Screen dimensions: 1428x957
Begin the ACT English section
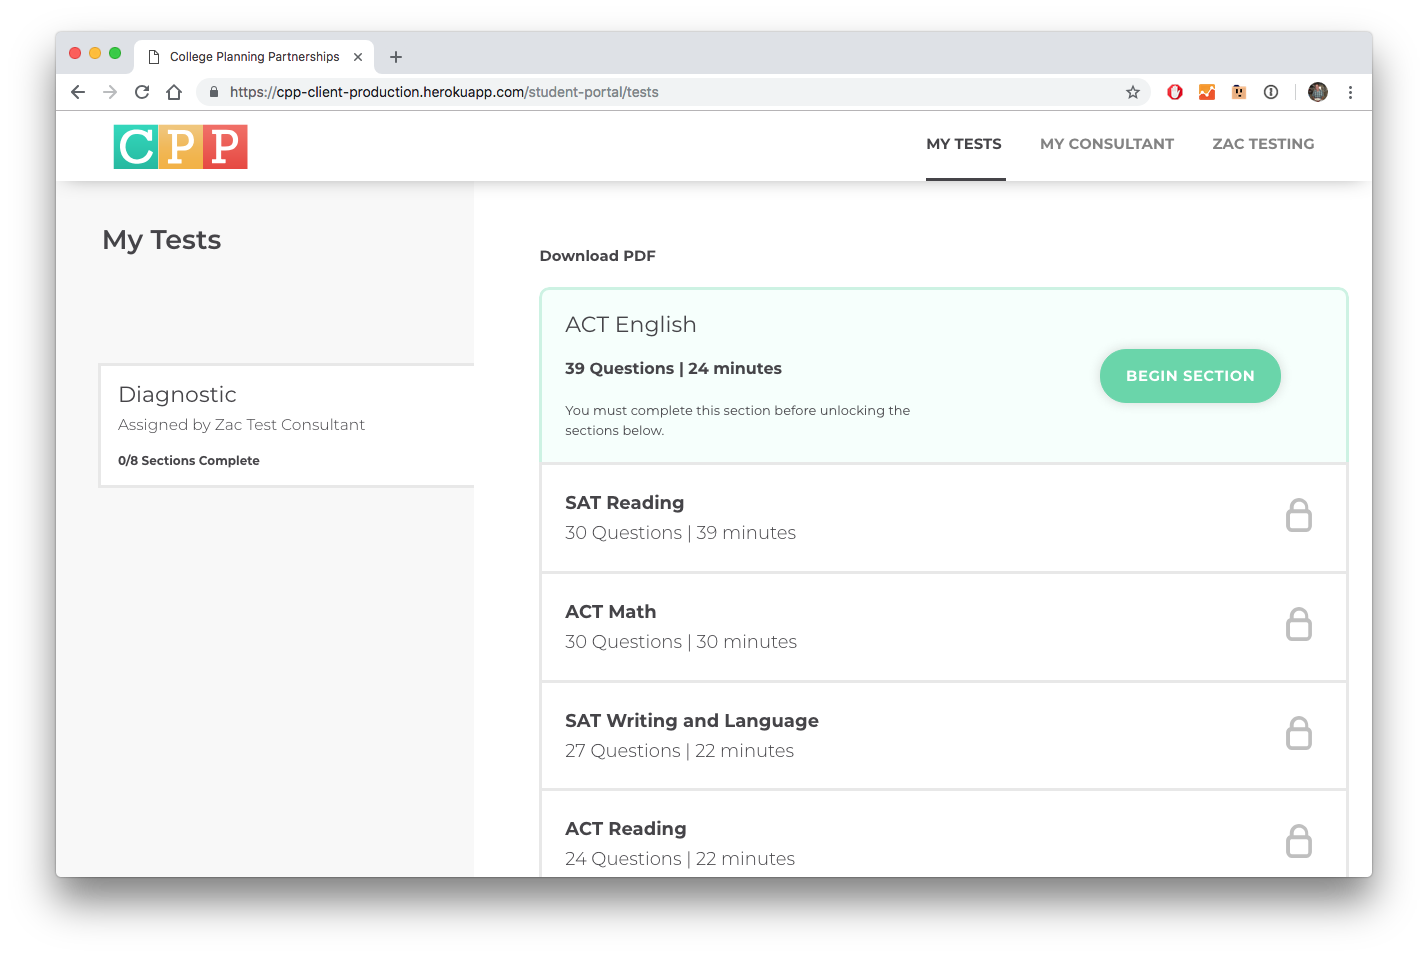pyautogui.click(x=1190, y=376)
